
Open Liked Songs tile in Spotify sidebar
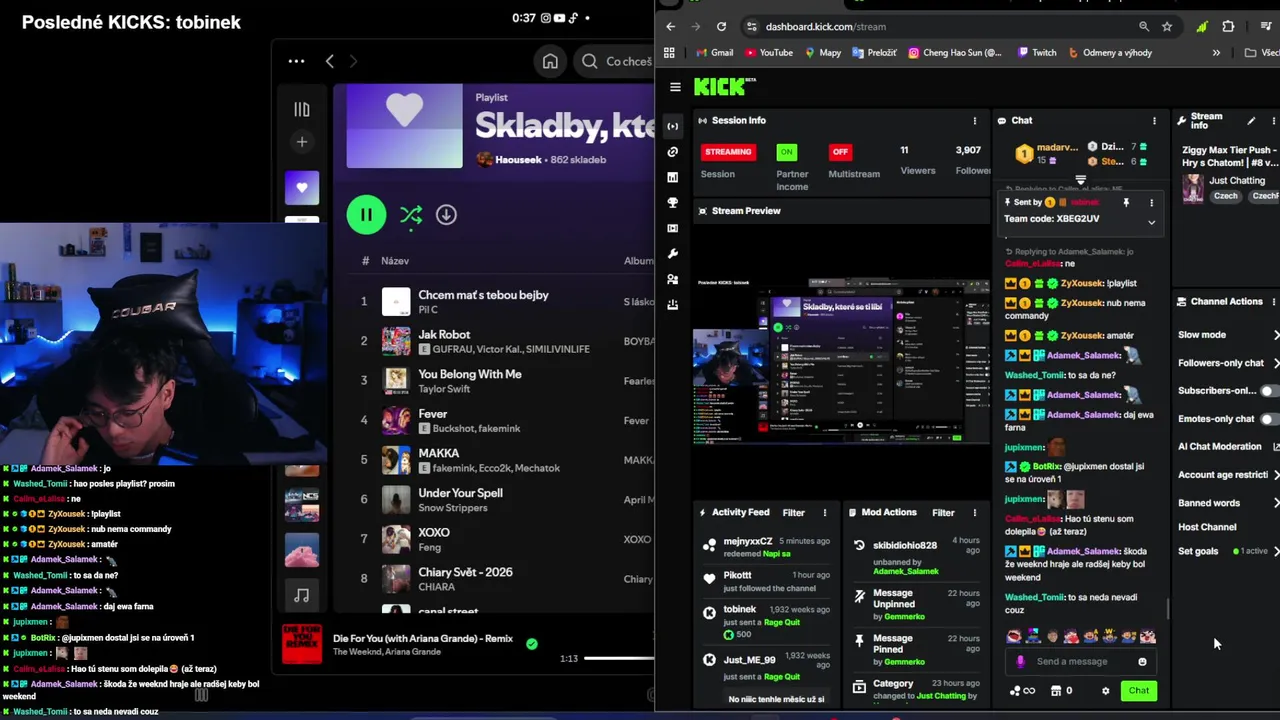302,188
